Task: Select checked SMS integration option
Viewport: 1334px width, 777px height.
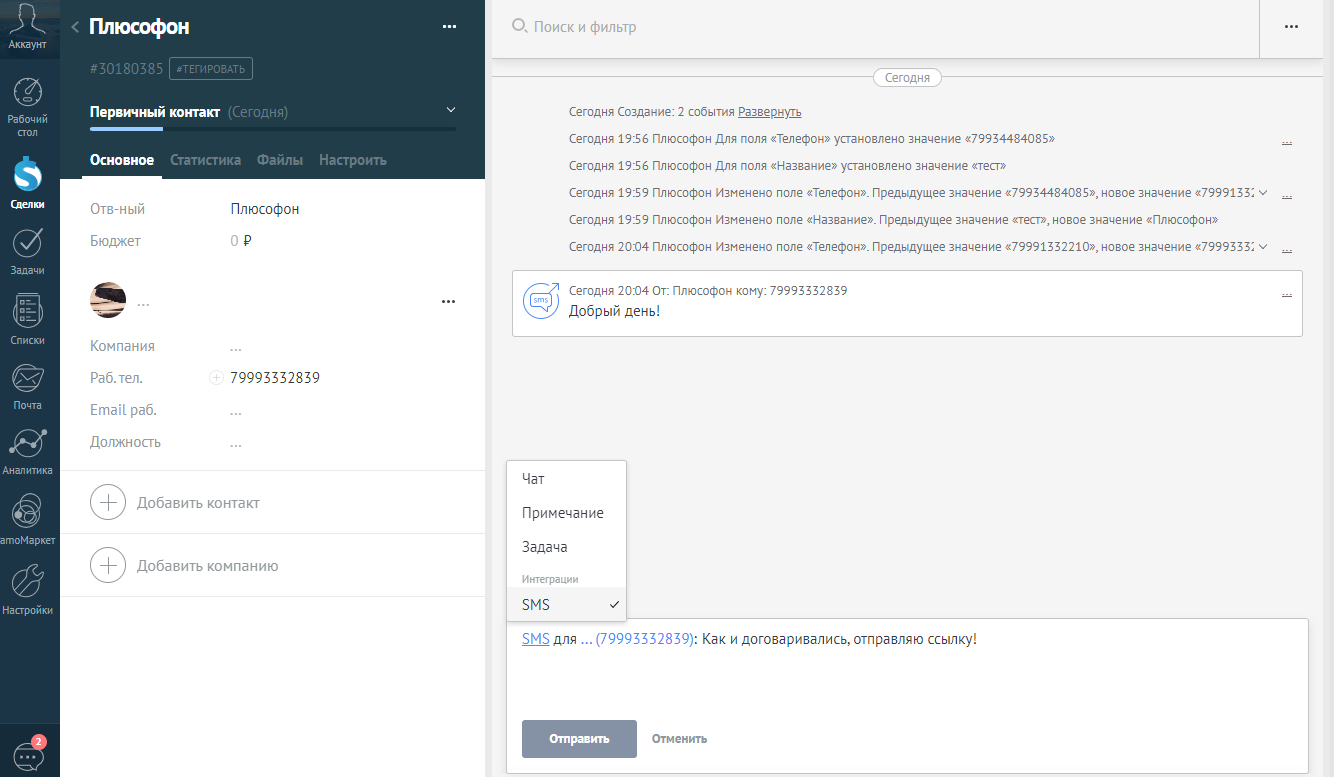Action: point(566,604)
